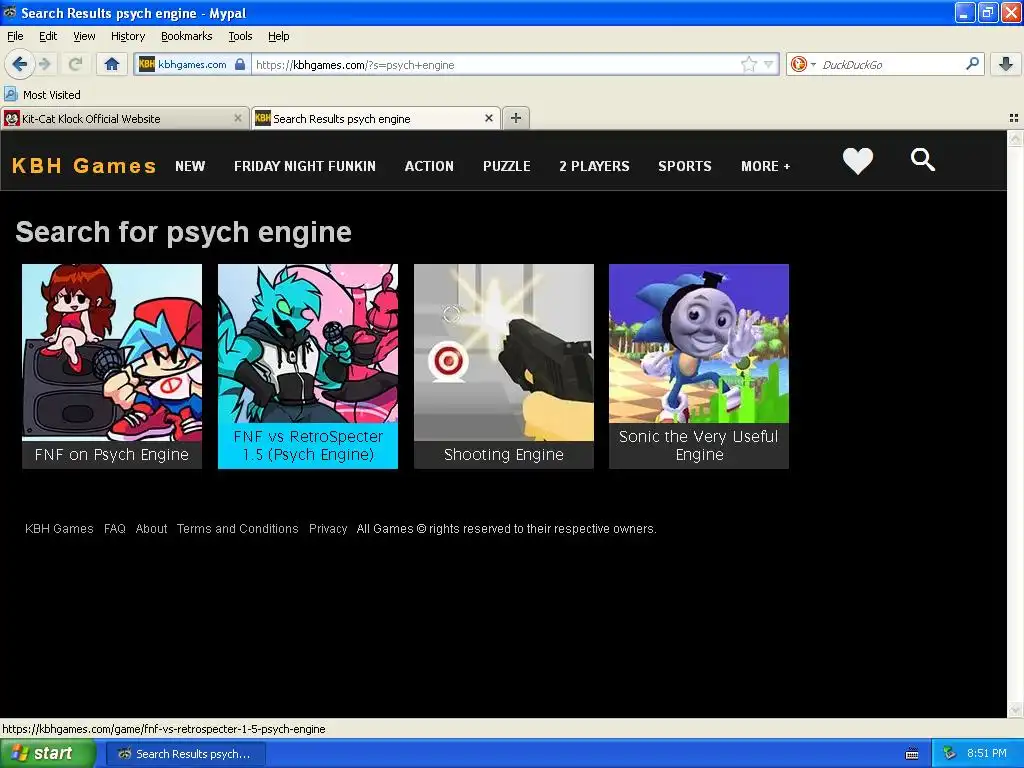
Task: Expand the MORE + navigation menu
Action: [765, 166]
